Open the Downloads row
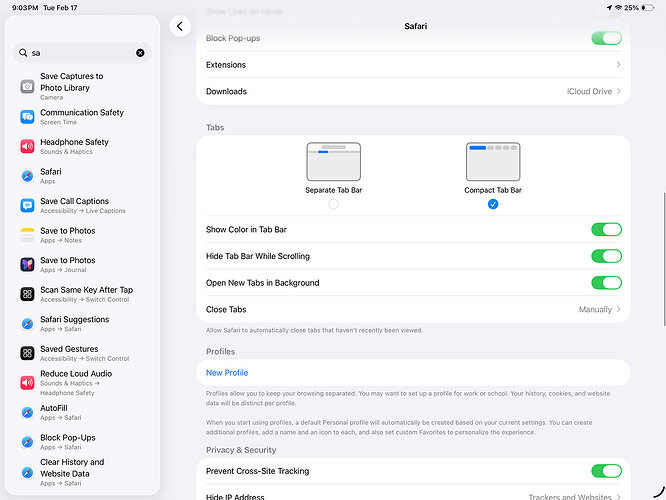Image resolution: width=666 pixels, height=500 pixels. click(x=413, y=91)
